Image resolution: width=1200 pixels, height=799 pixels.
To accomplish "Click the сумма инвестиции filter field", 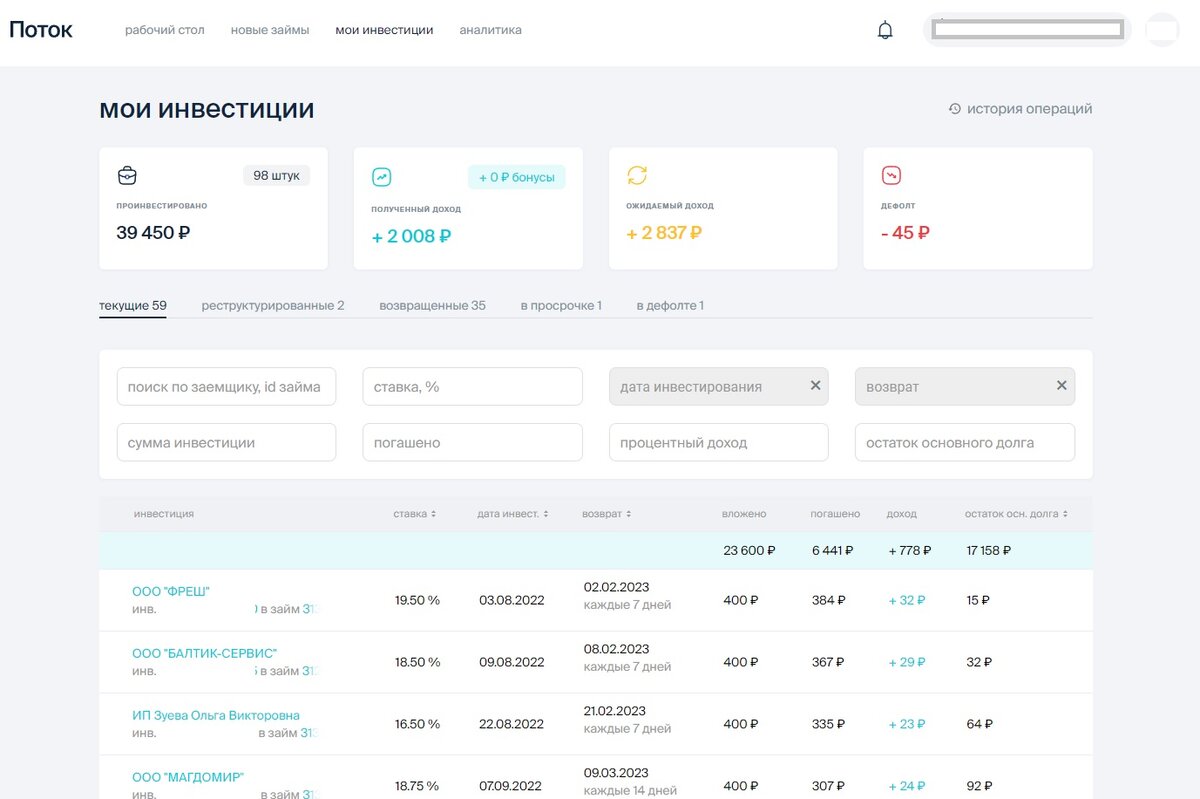I will 226,443.
